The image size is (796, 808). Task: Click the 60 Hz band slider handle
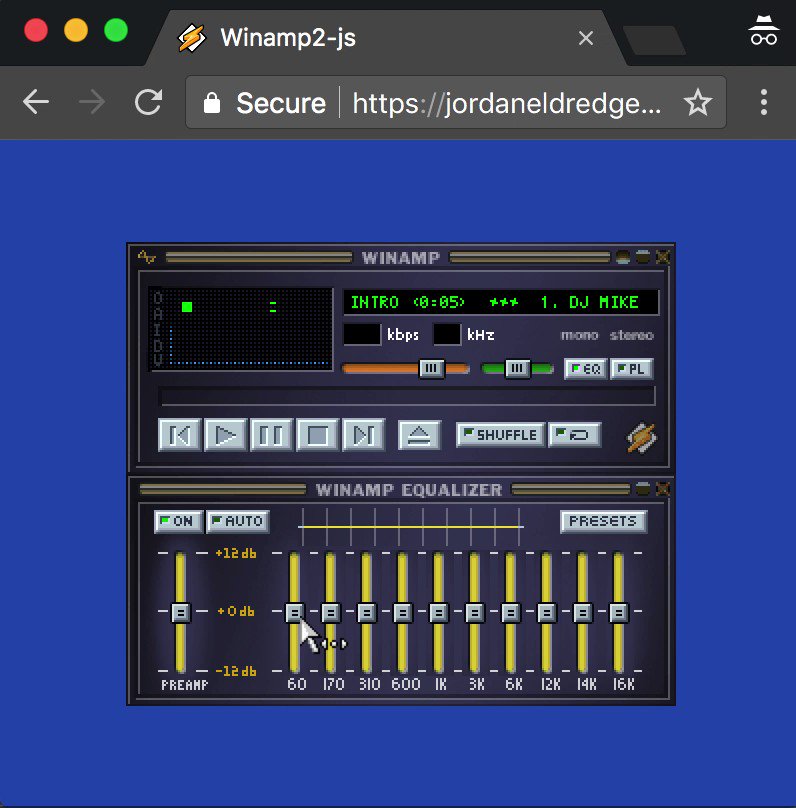point(295,612)
